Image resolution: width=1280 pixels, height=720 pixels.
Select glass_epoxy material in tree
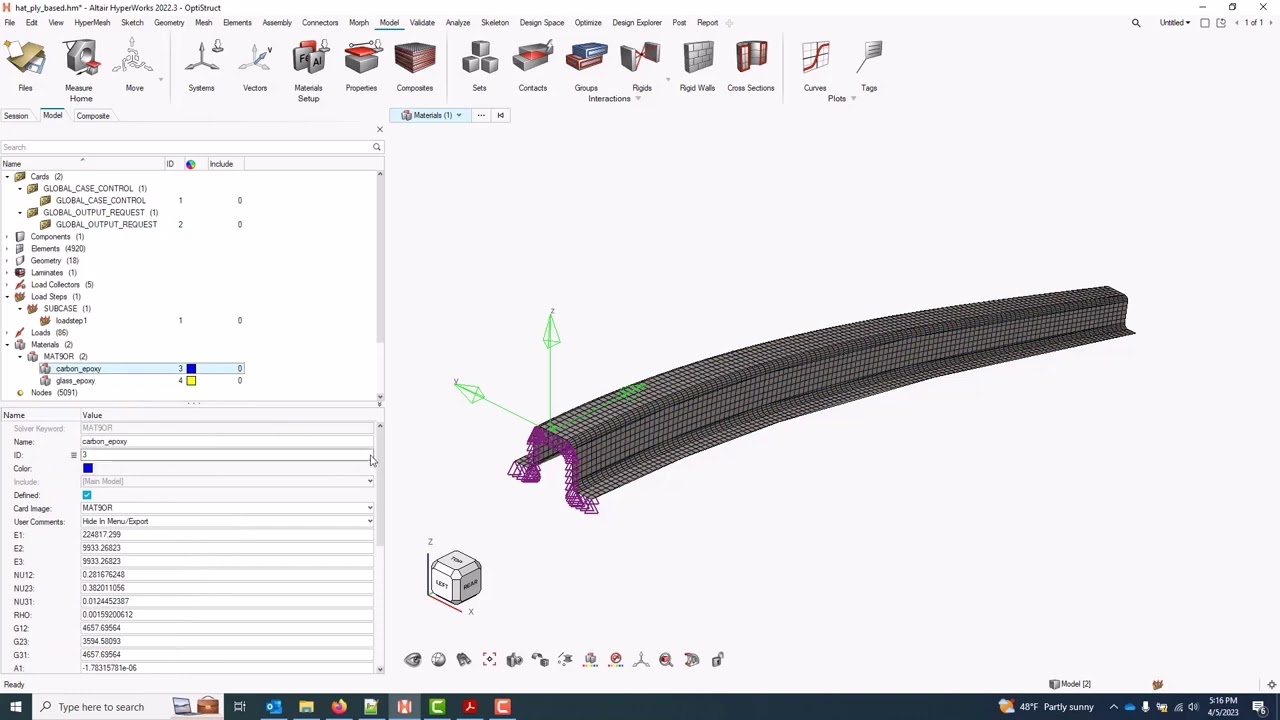pos(75,381)
